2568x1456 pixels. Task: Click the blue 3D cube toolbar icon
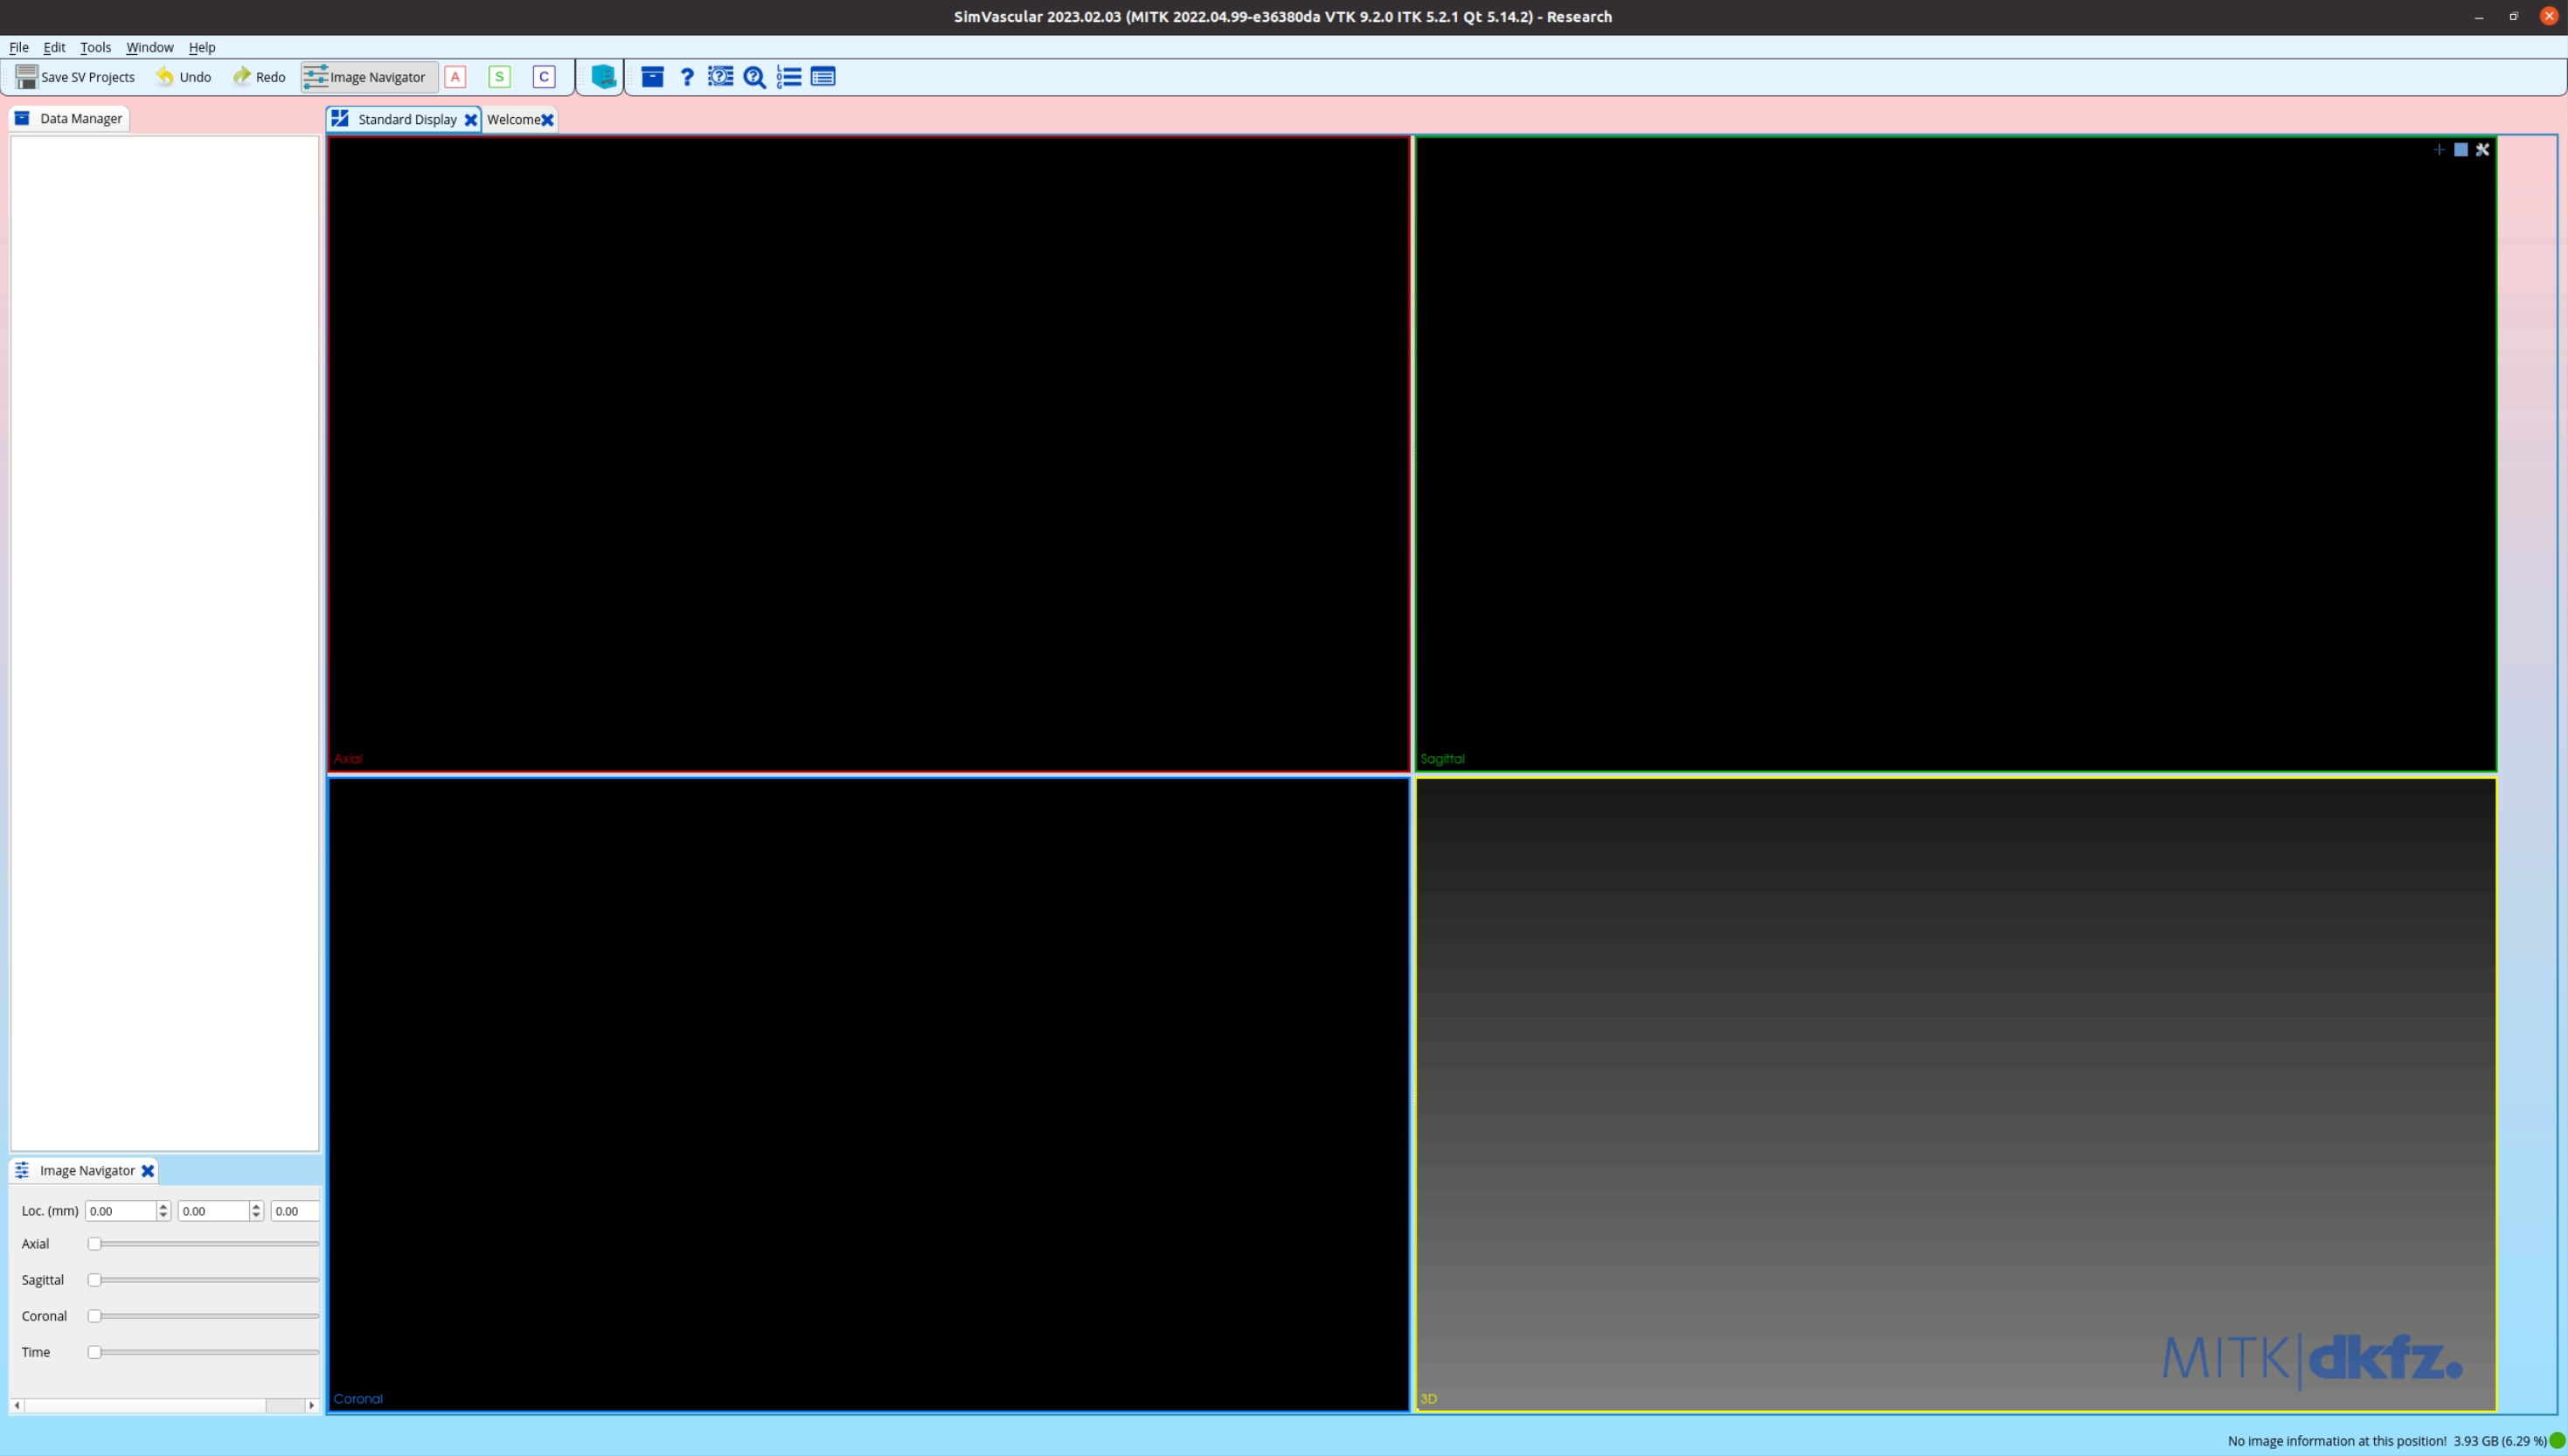click(x=602, y=77)
